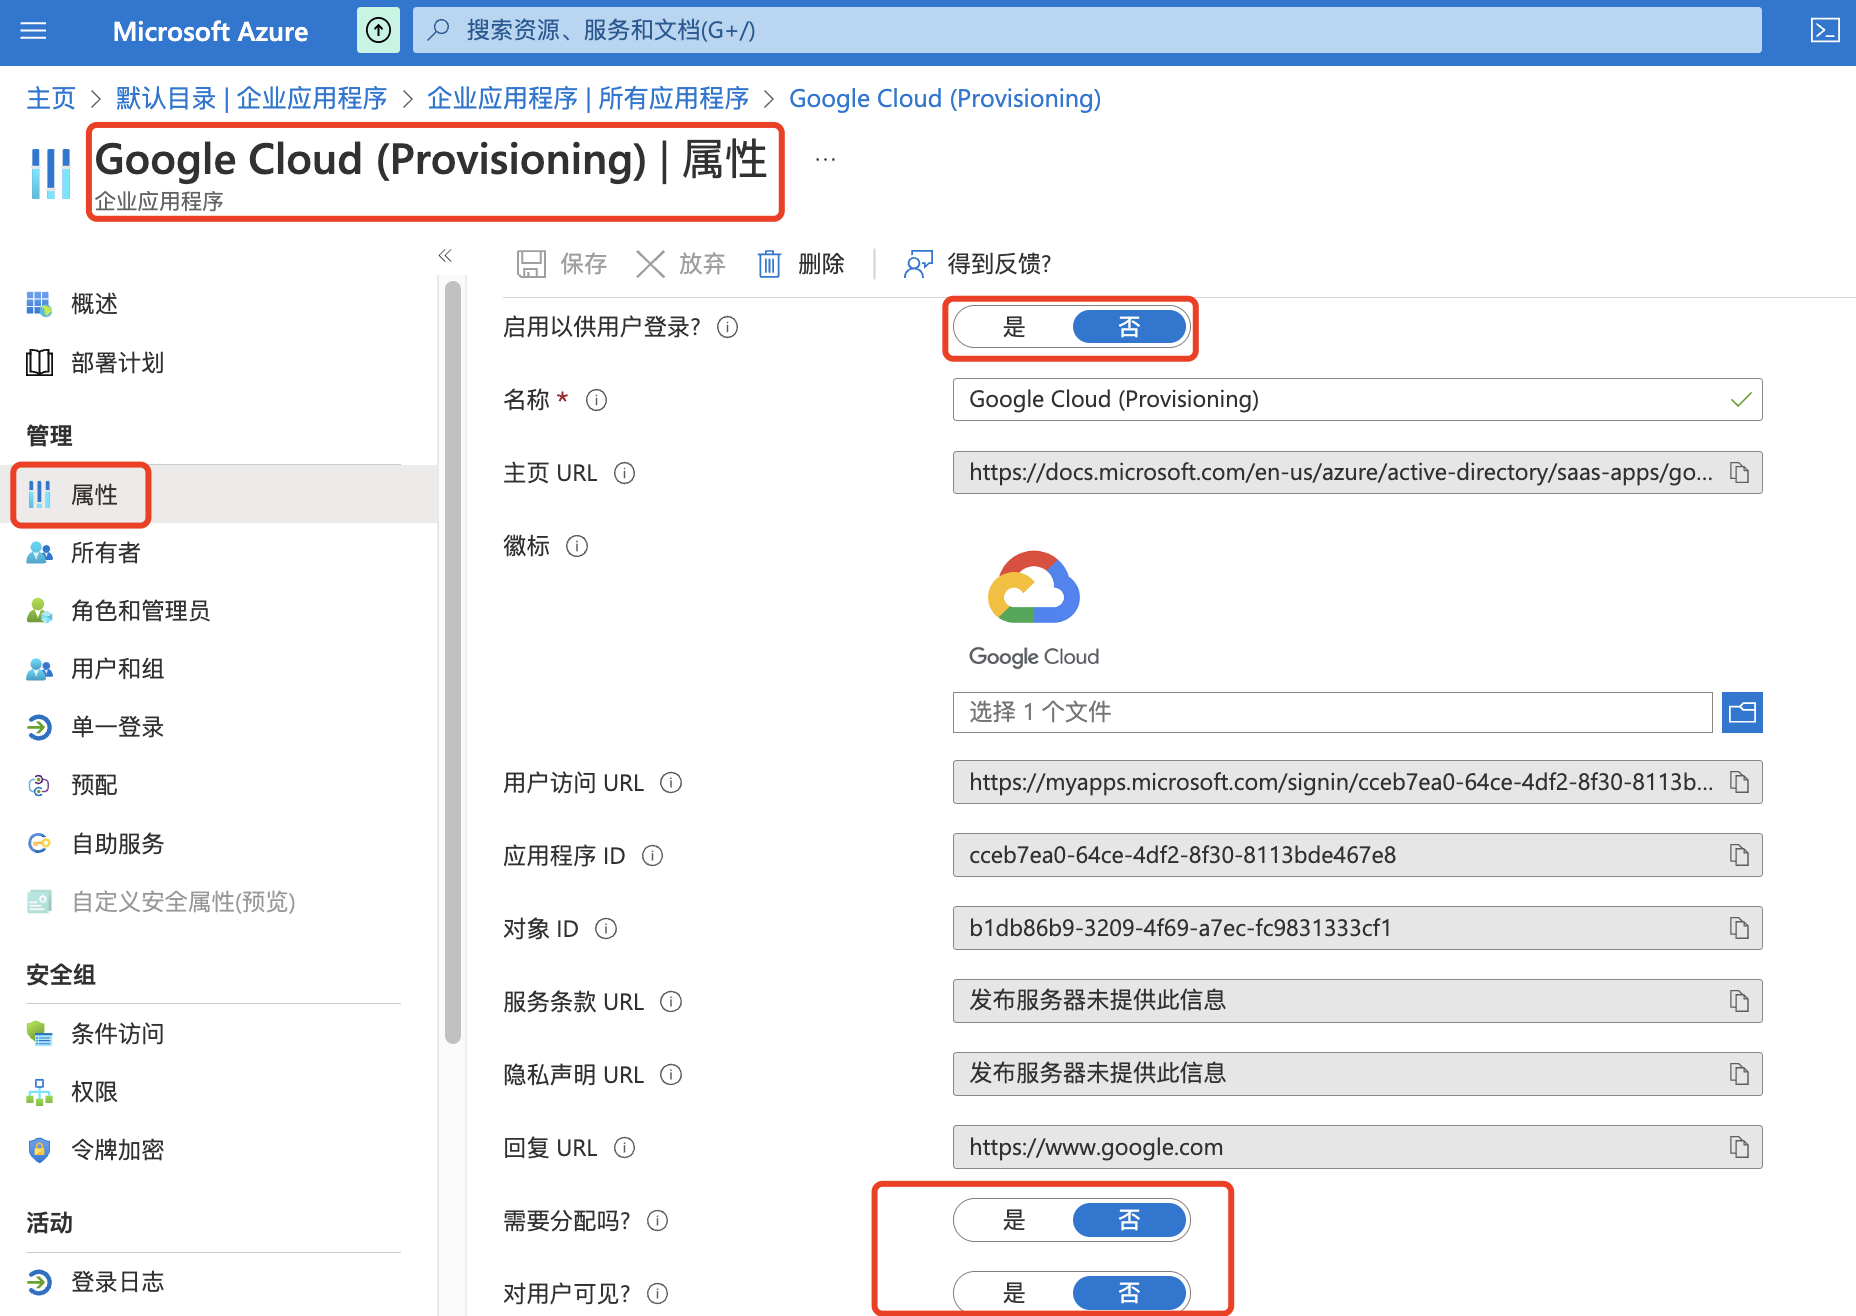The height and width of the screenshot is (1316, 1856).
Task: Go to 主页 breadcrumb link
Action: tap(51, 99)
